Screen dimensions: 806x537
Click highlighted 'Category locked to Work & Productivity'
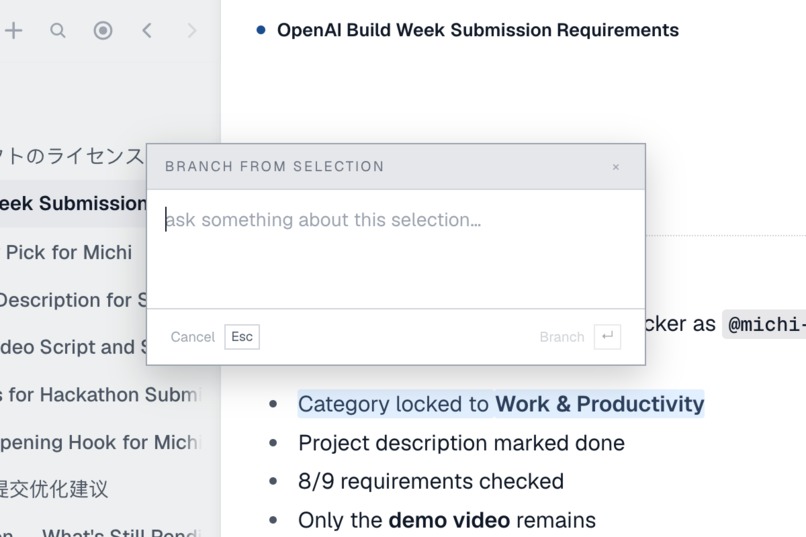coord(501,404)
